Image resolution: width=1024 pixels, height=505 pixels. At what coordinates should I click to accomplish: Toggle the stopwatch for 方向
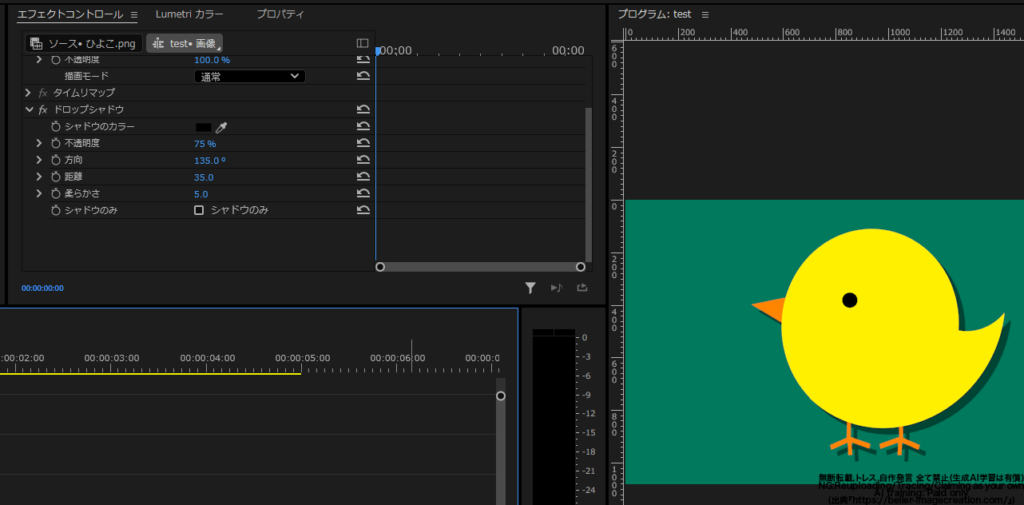click(x=56, y=160)
